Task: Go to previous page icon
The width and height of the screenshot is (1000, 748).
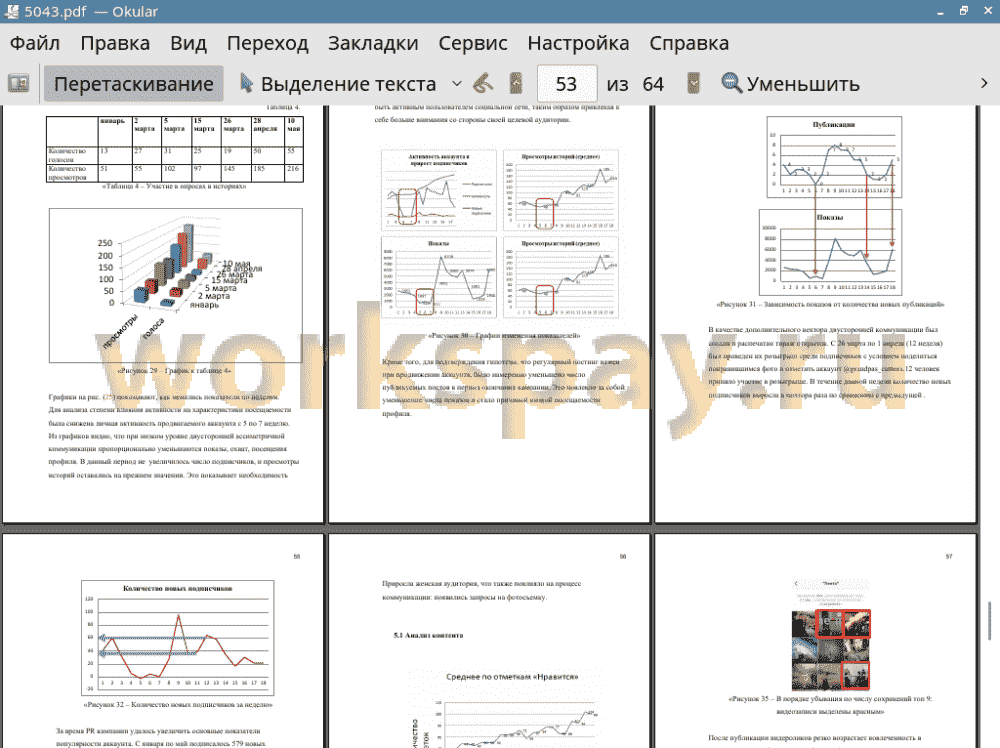Action: tap(516, 84)
